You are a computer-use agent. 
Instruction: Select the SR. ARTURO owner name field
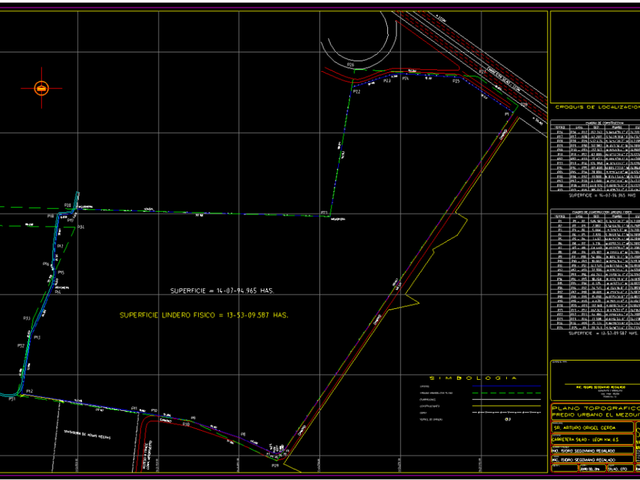[592, 427]
